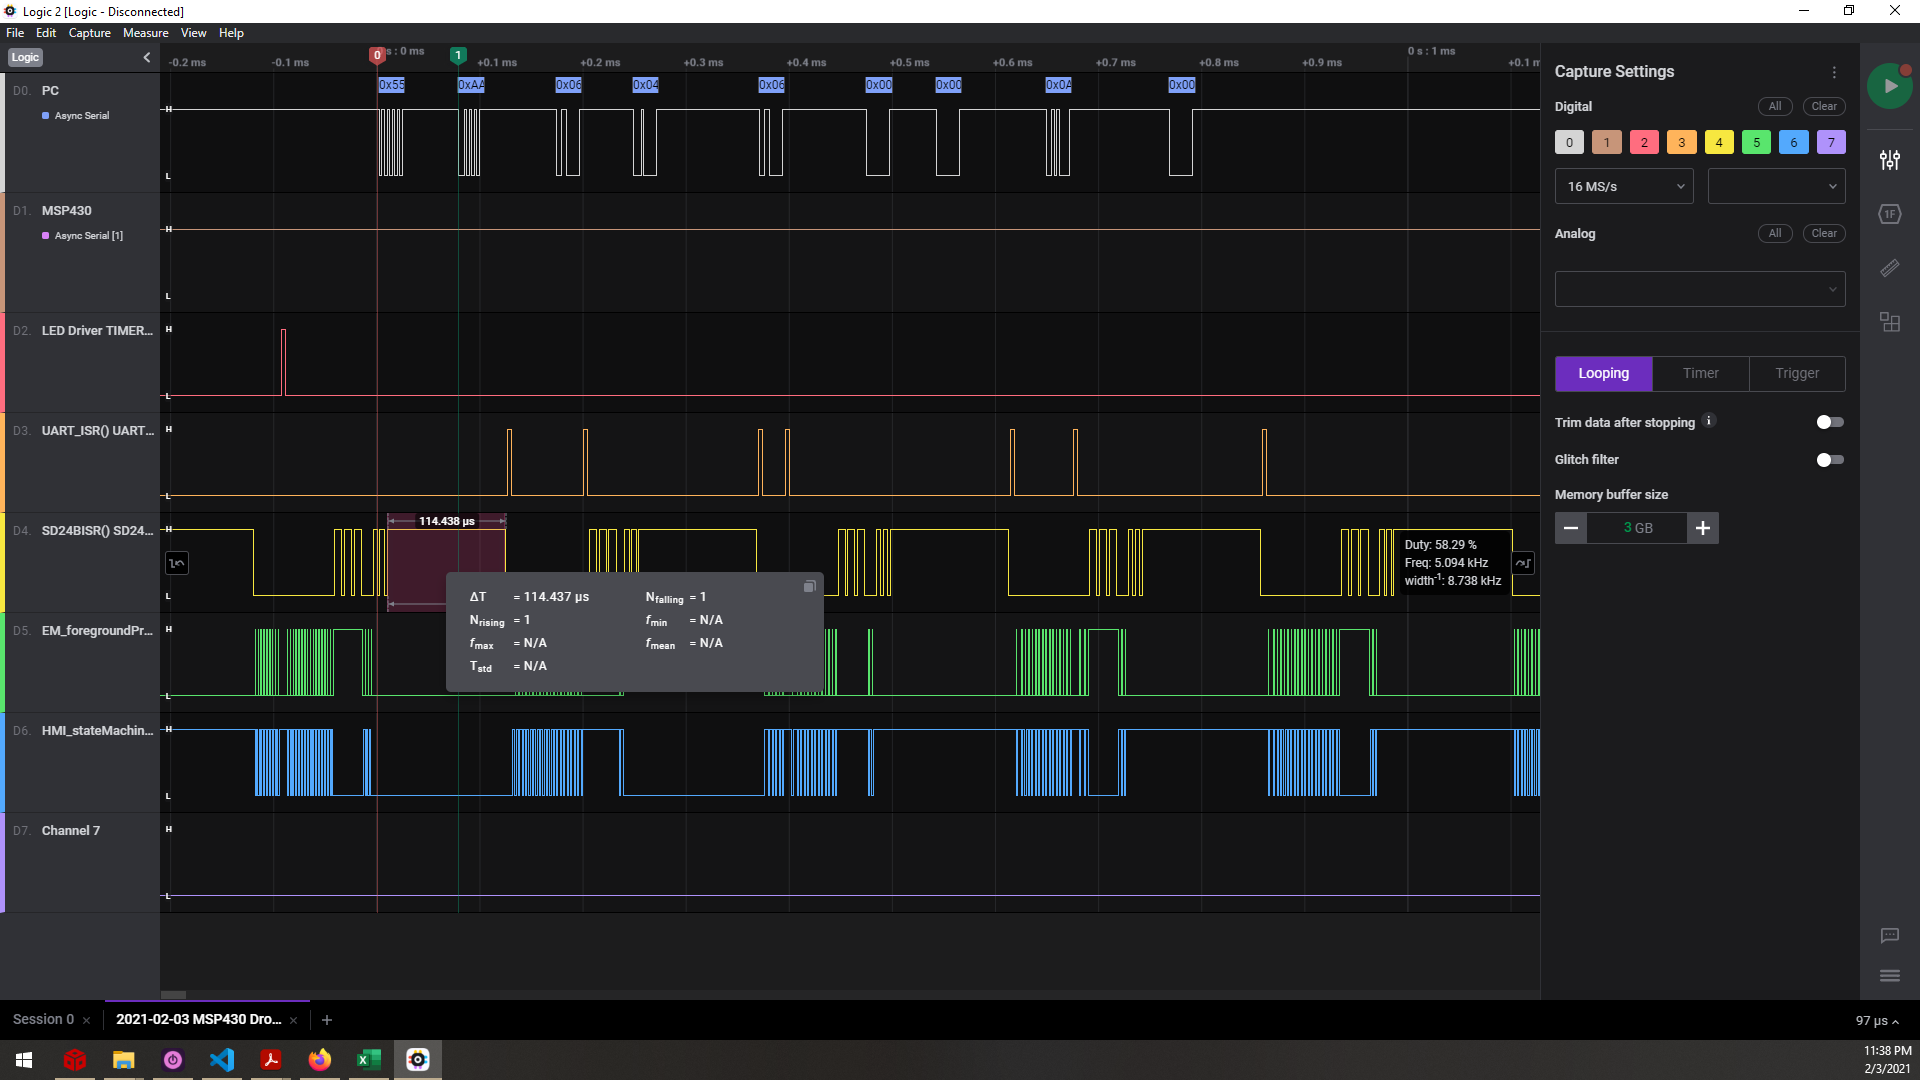Screen dimensions: 1920x1080
Task: Enable the Glitch filter switch
Action: click(1829, 460)
